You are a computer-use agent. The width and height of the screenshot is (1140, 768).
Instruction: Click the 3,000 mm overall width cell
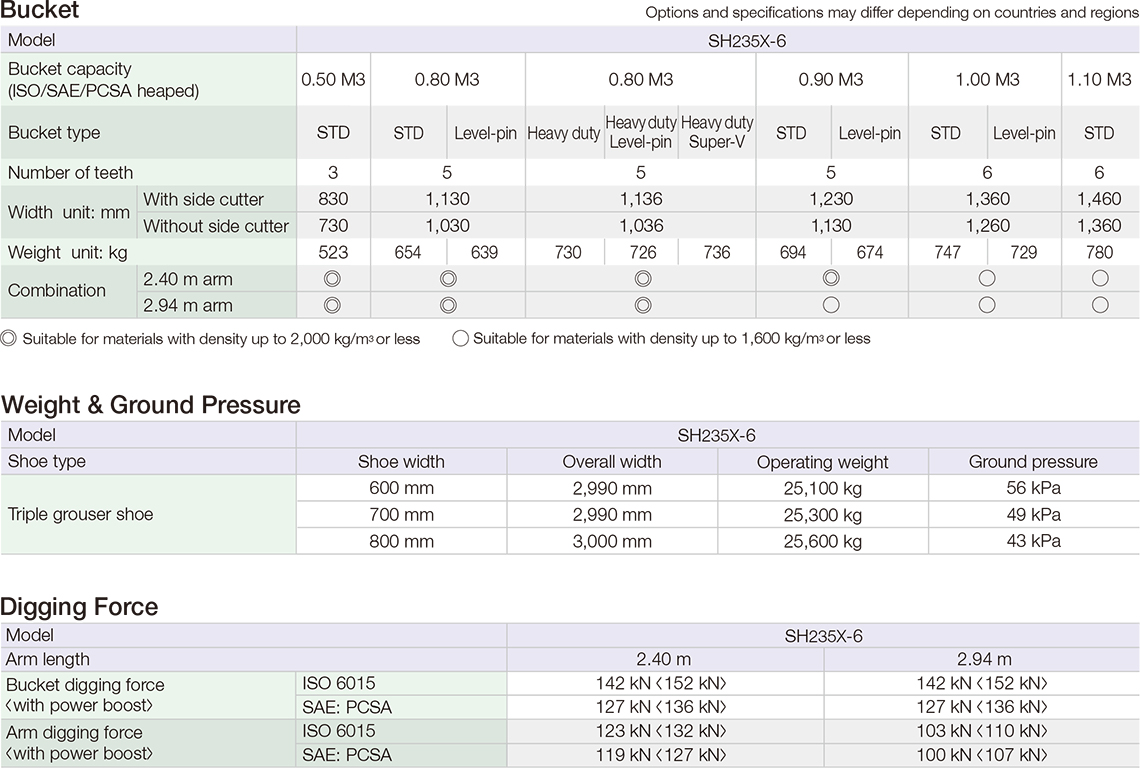coord(612,541)
